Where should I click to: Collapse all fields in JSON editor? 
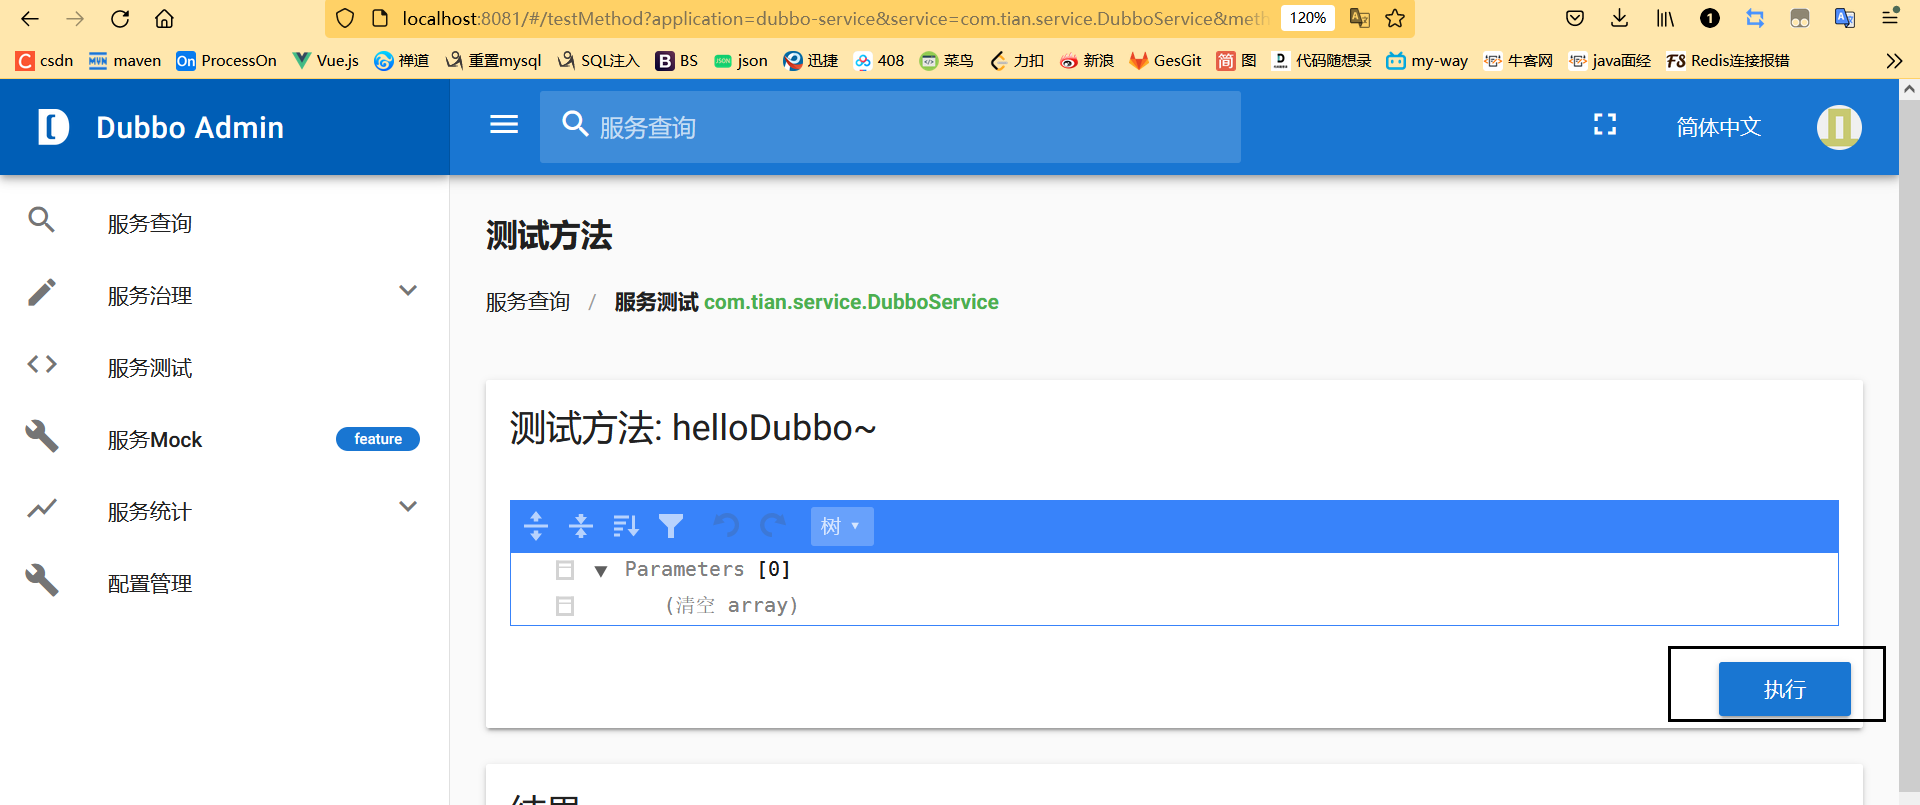581,526
